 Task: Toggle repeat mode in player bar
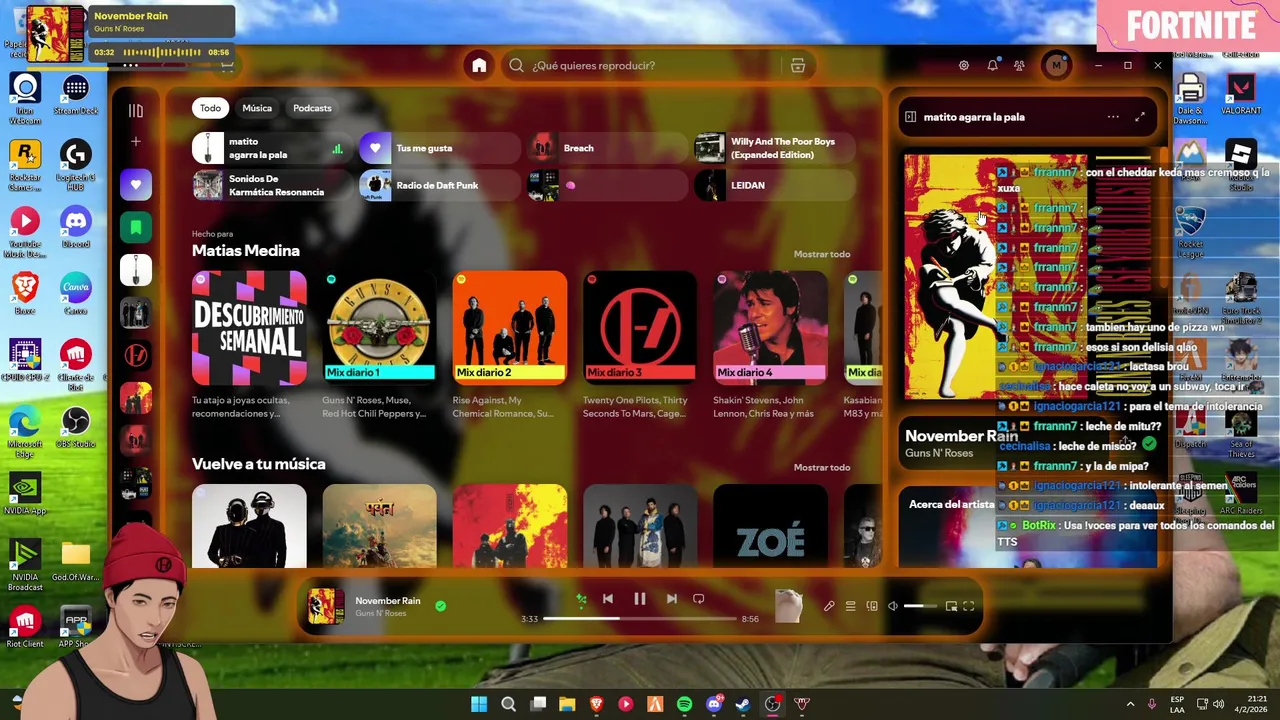click(699, 600)
